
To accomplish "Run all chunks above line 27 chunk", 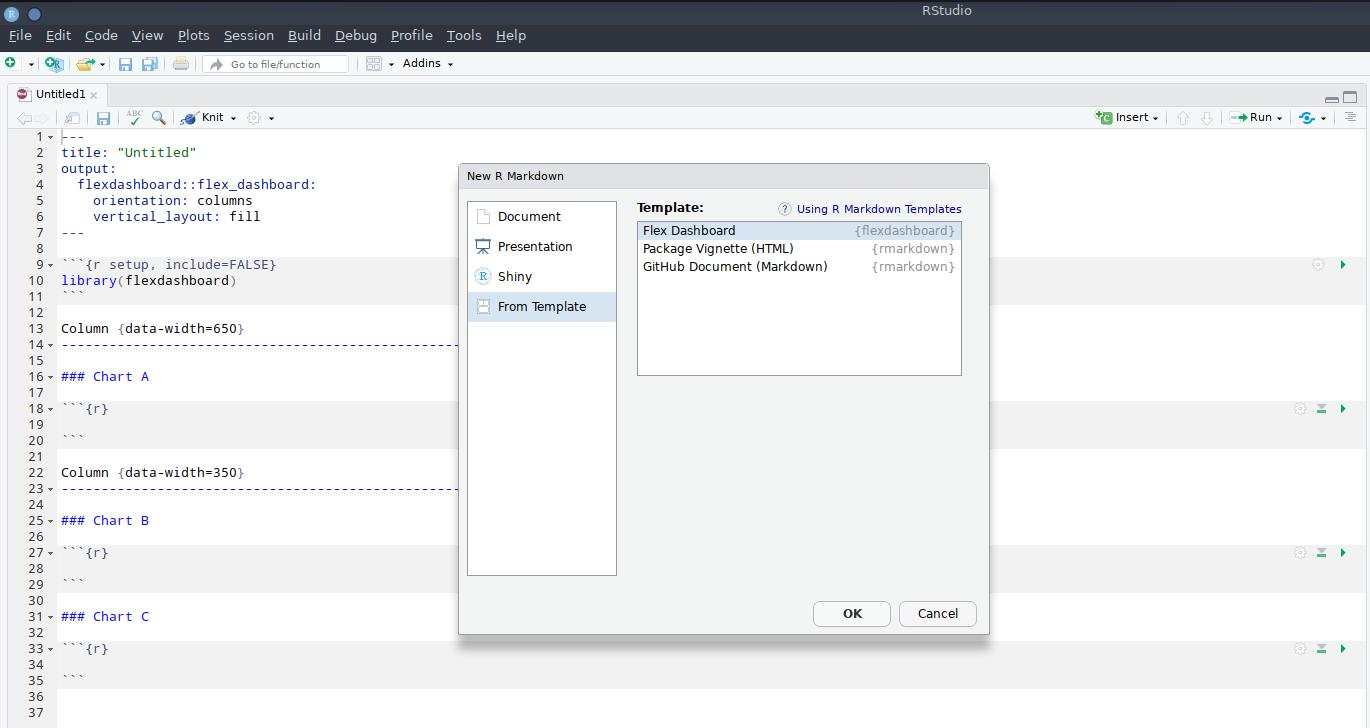I will click(x=1321, y=553).
